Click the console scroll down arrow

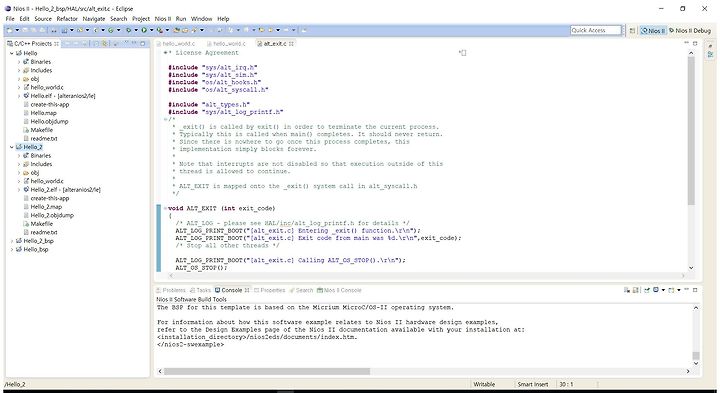point(696,363)
